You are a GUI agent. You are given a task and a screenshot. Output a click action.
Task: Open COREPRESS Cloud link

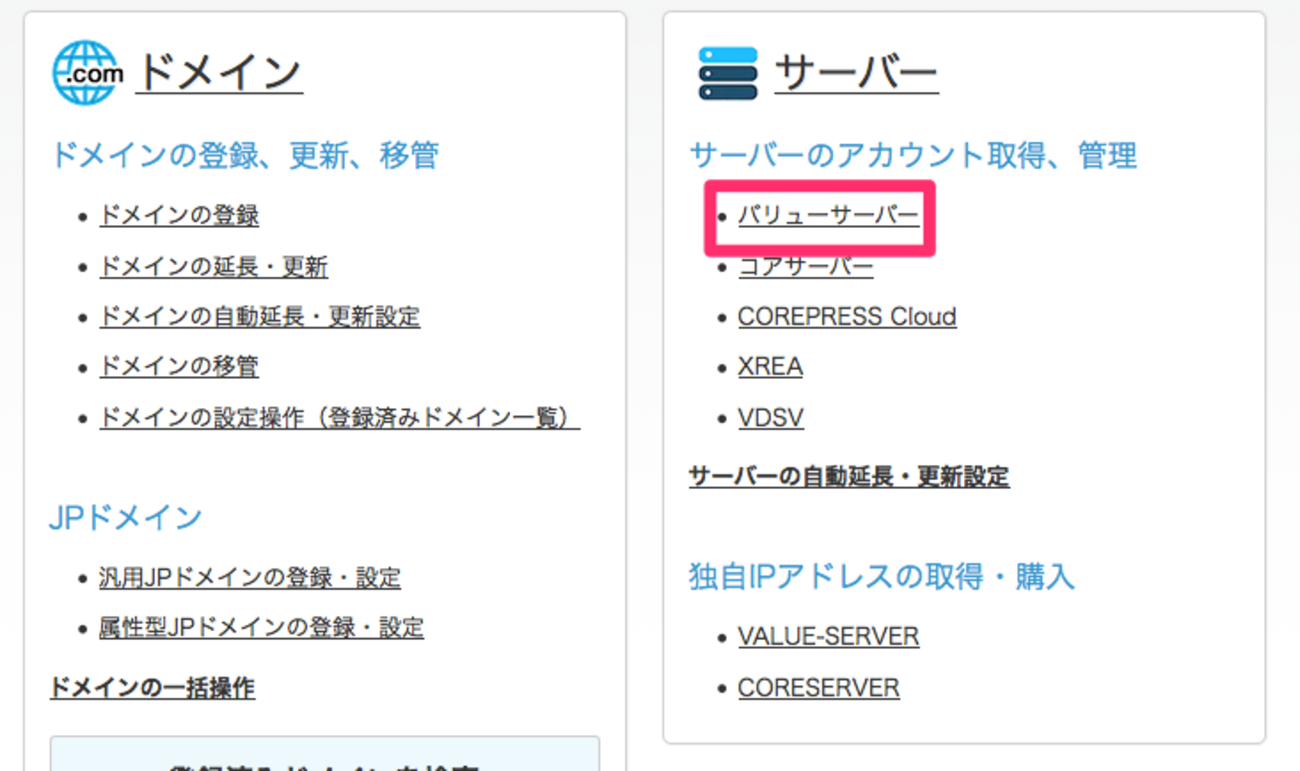pos(847,316)
